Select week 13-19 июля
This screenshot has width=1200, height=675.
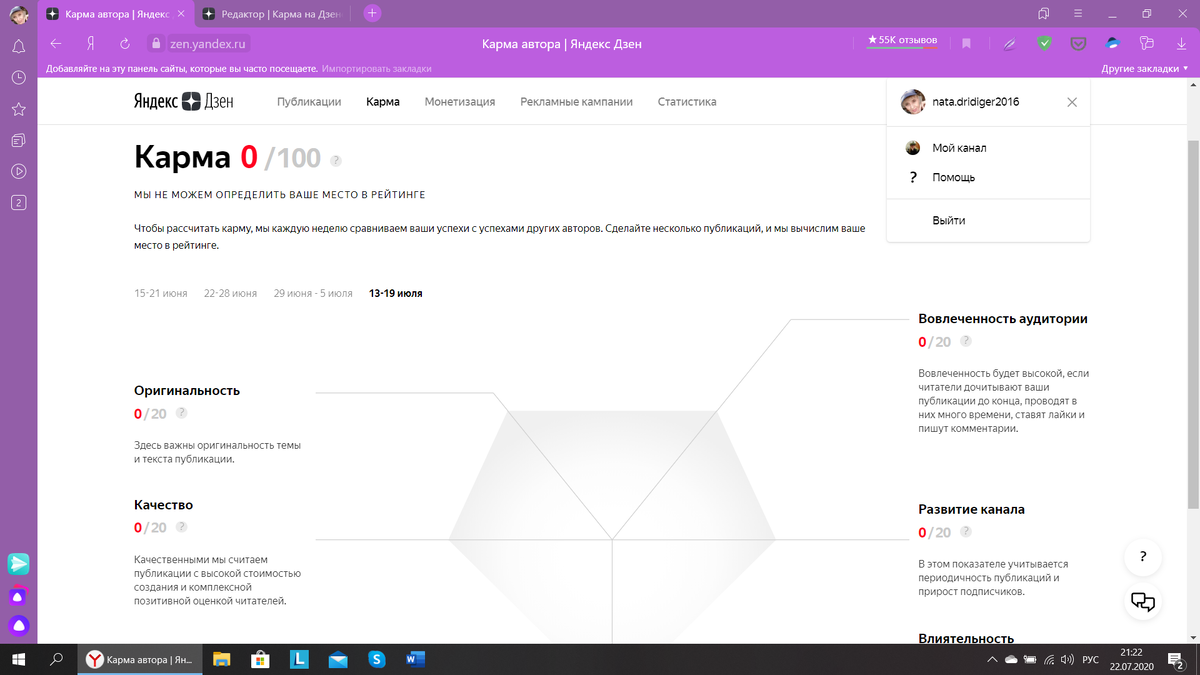point(396,294)
